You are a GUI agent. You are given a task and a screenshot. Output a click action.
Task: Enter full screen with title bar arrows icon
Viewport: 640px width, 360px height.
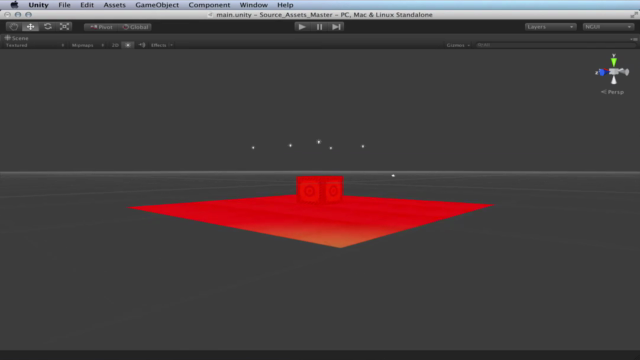click(x=633, y=15)
